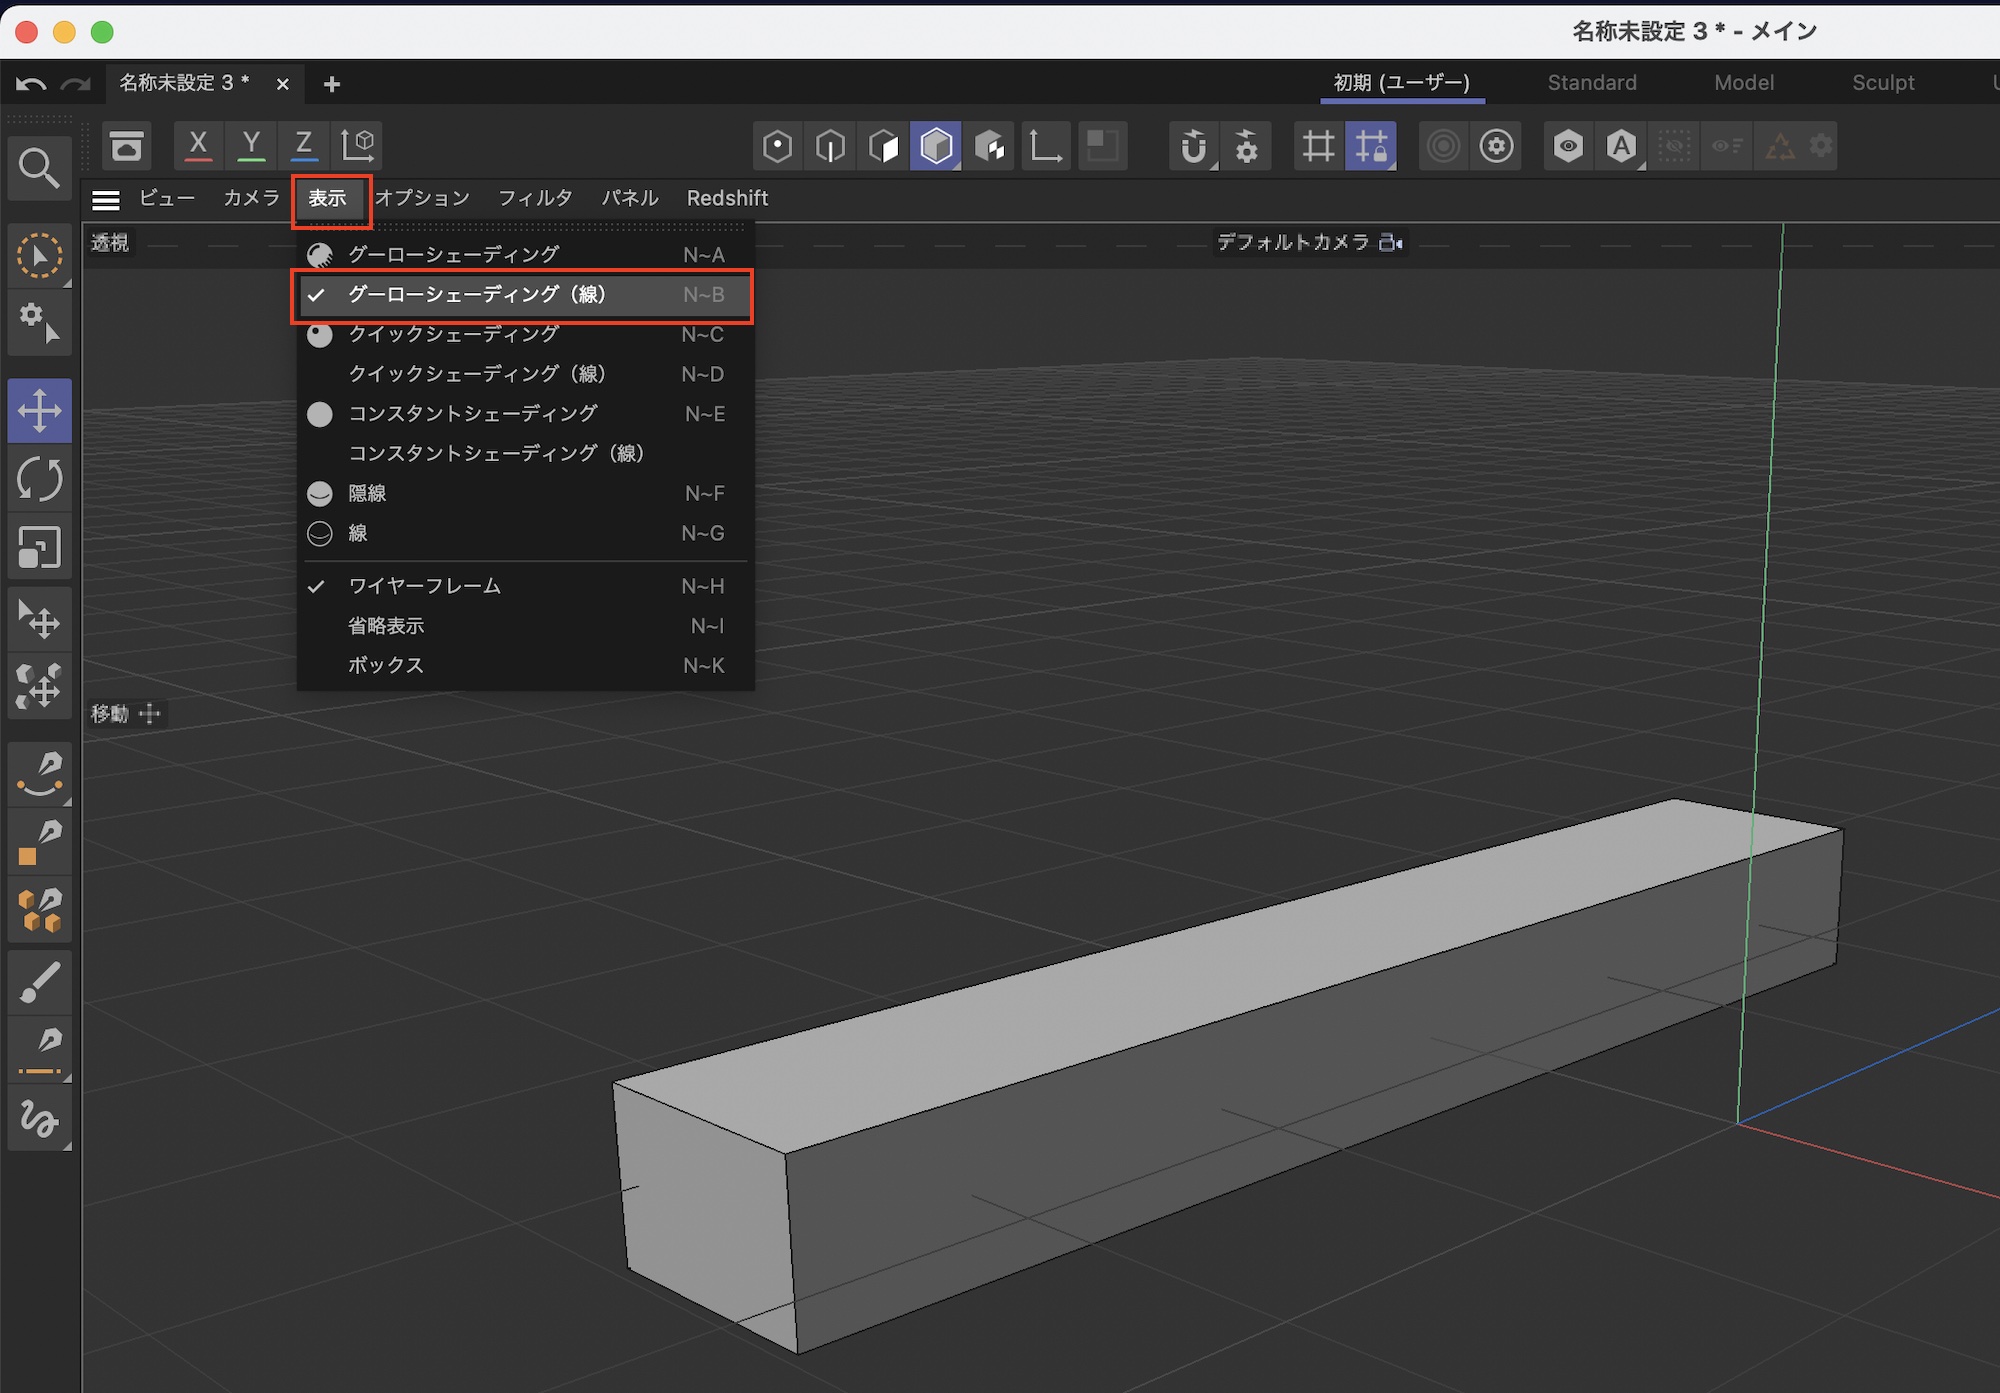The width and height of the screenshot is (2000, 1393).
Task: Click the search magnifier icon
Action: (39, 168)
